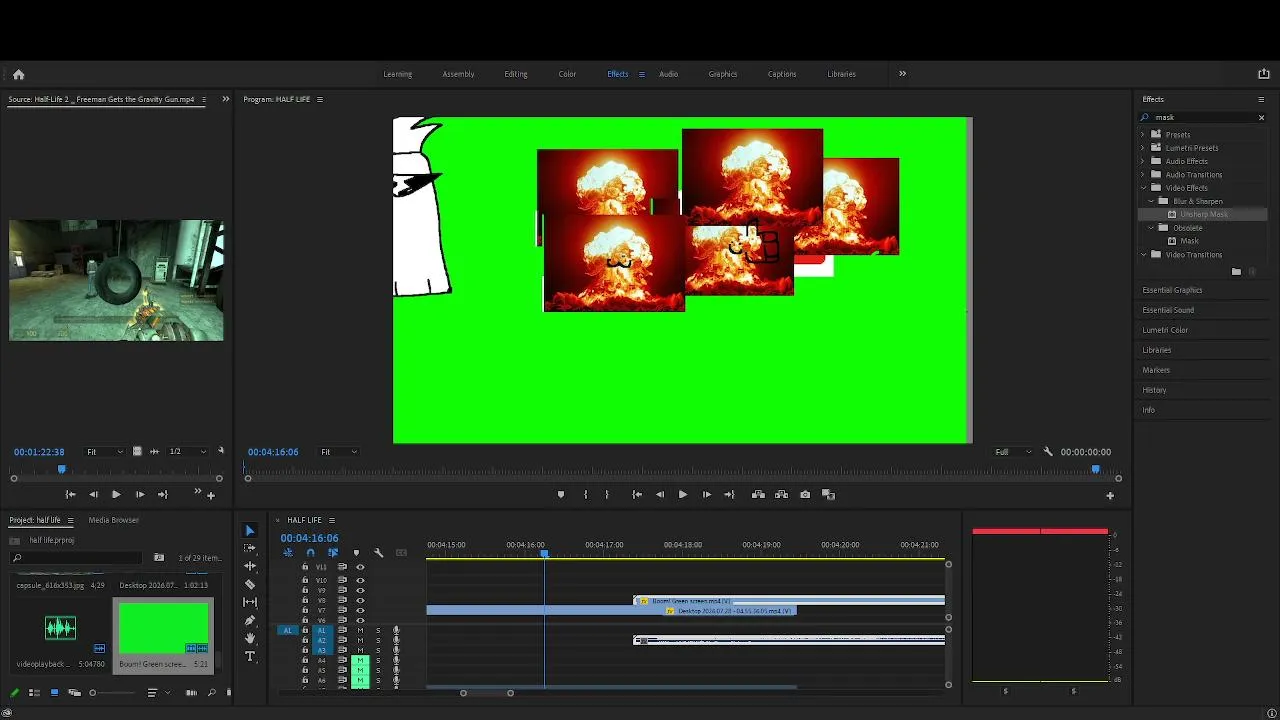Open the Media Browser tab
The height and width of the screenshot is (720, 1280).
(x=113, y=520)
